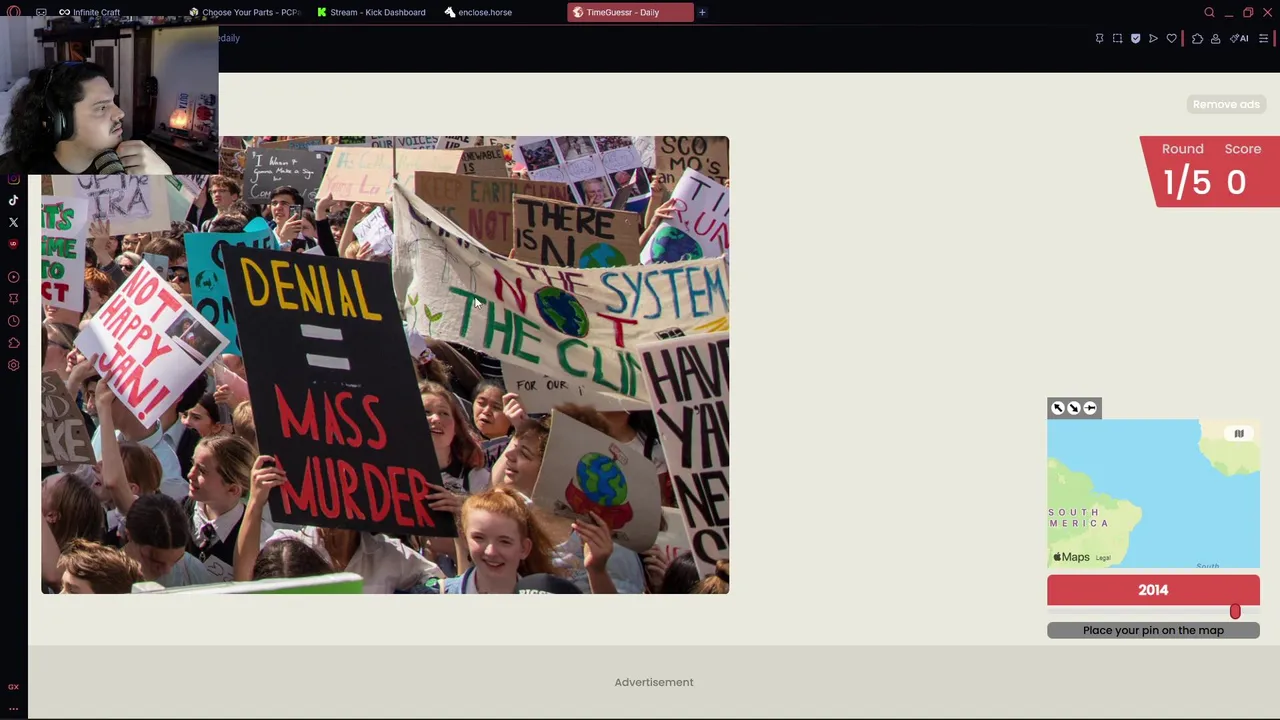Open the extensions cube icon
Viewport: 1280px width, 720px height.
point(1197,38)
